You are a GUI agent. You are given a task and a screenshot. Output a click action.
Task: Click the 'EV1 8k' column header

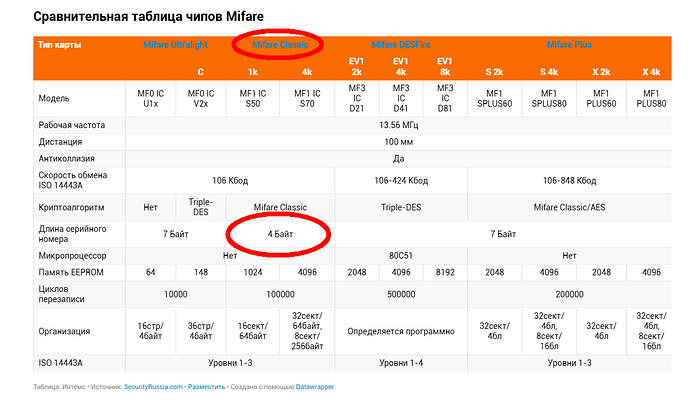pos(445,66)
